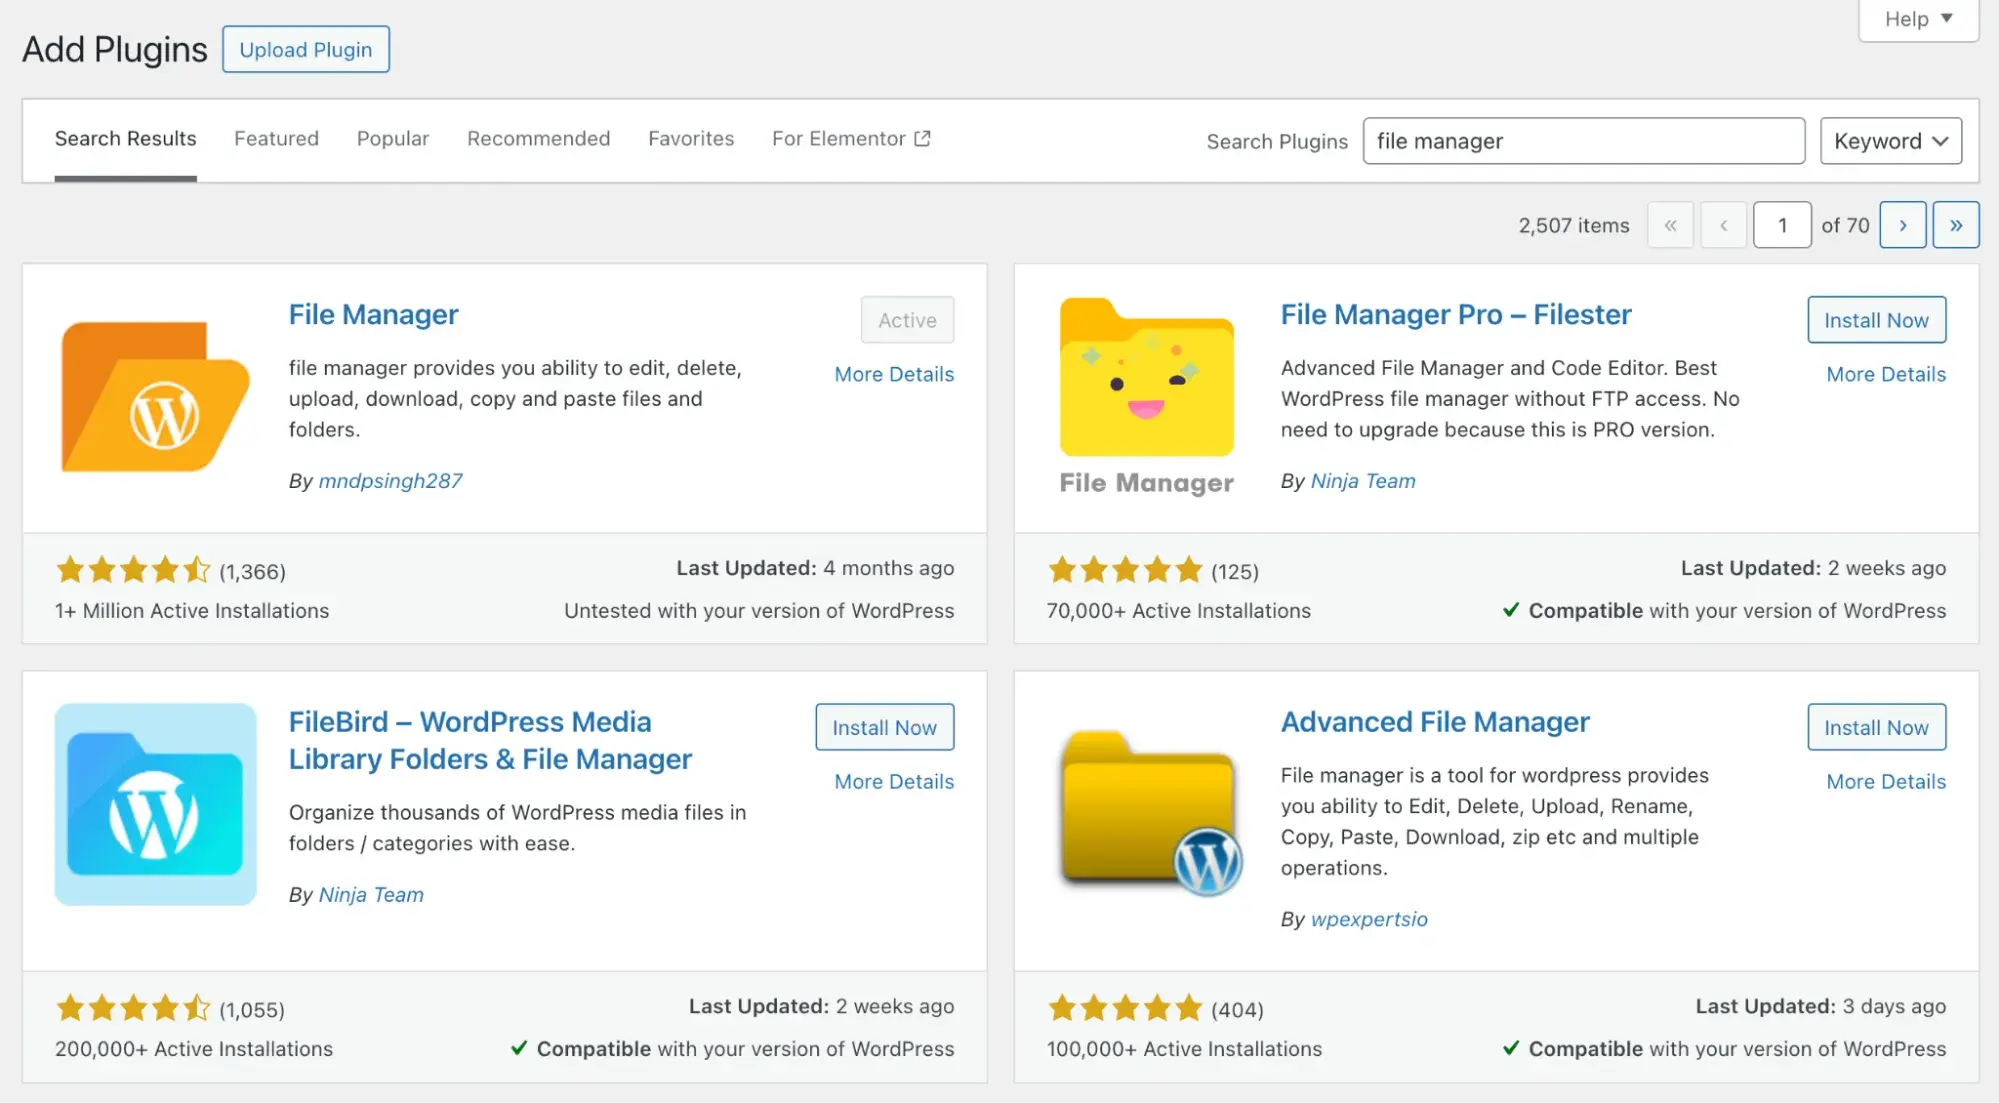Click the For Elementor external link icon
The image size is (1999, 1103).
tap(922, 139)
